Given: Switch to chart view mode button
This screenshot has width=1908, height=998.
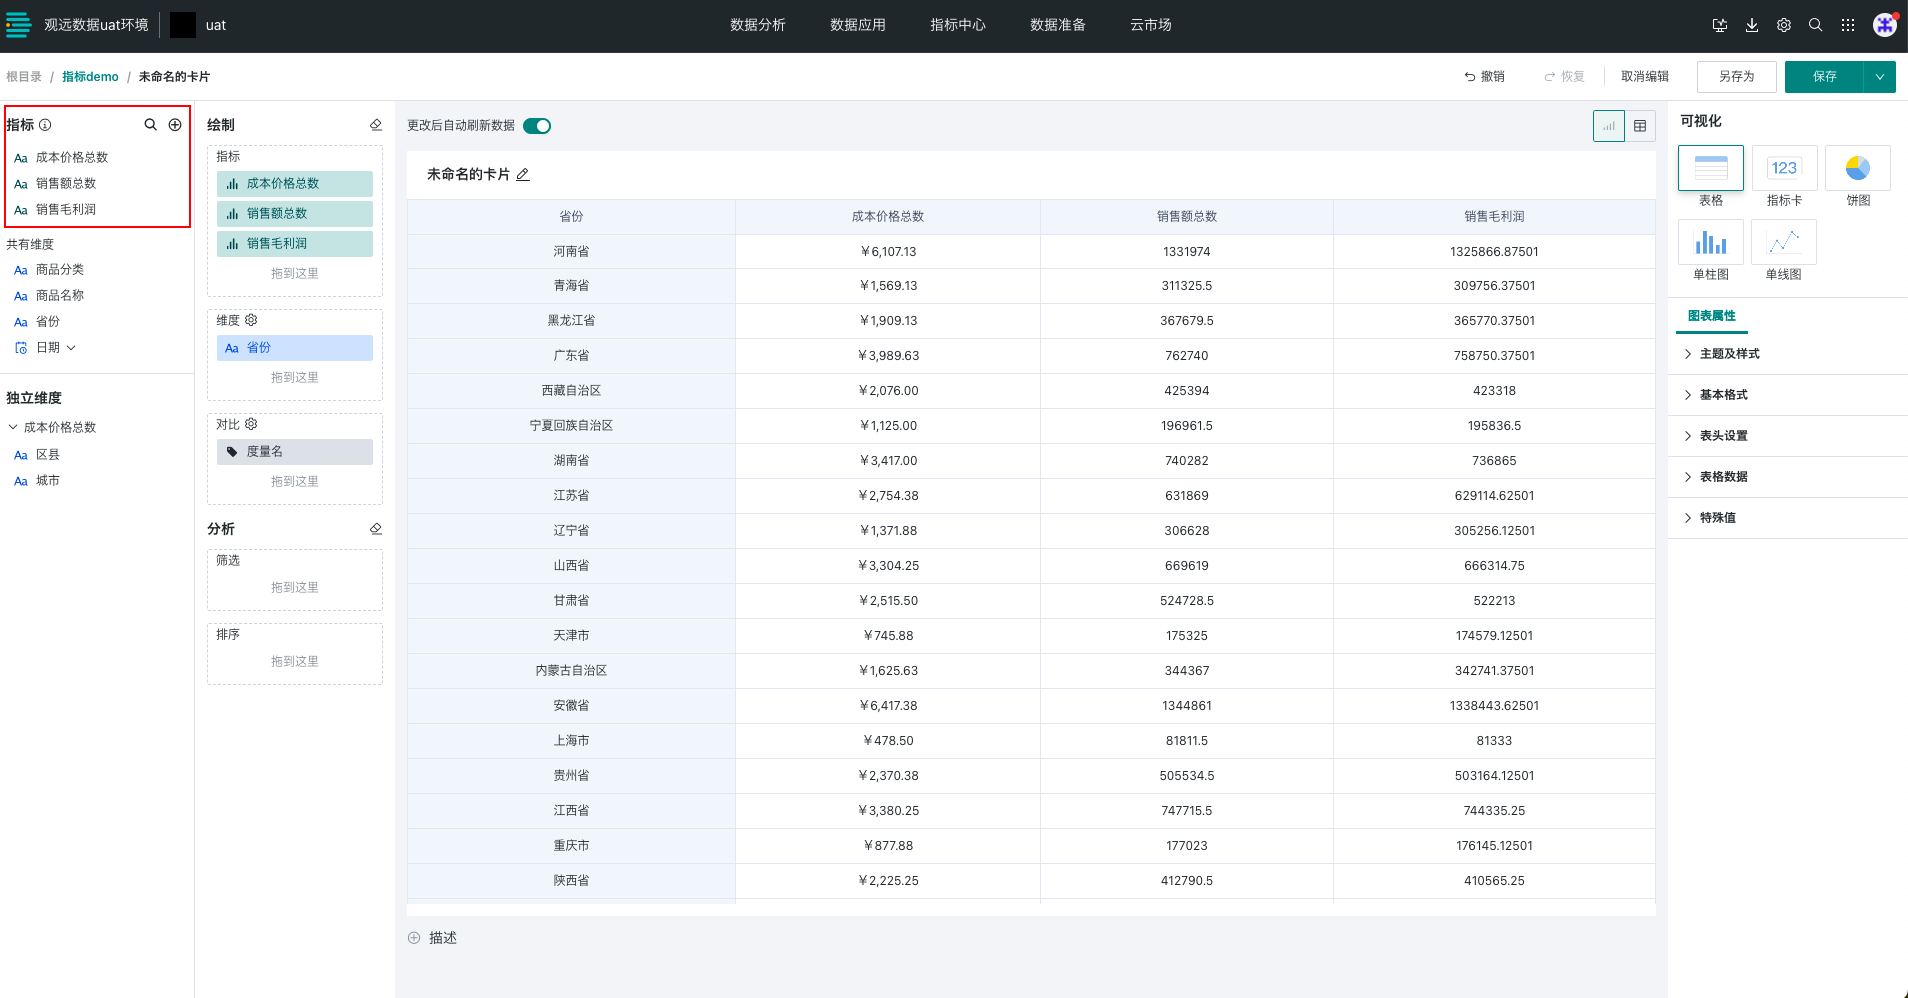Looking at the screenshot, I should click(x=1609, y=126).
